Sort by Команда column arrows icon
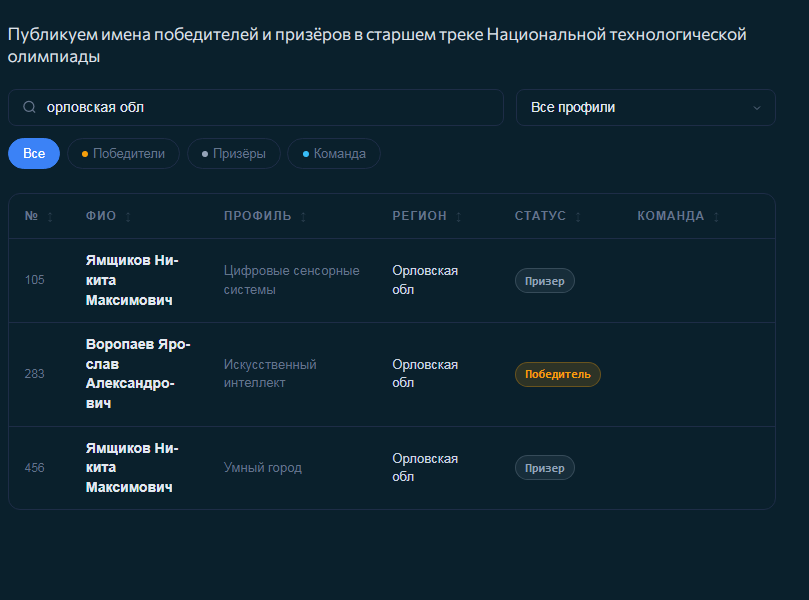809x600 pixels. pos(716,217)
